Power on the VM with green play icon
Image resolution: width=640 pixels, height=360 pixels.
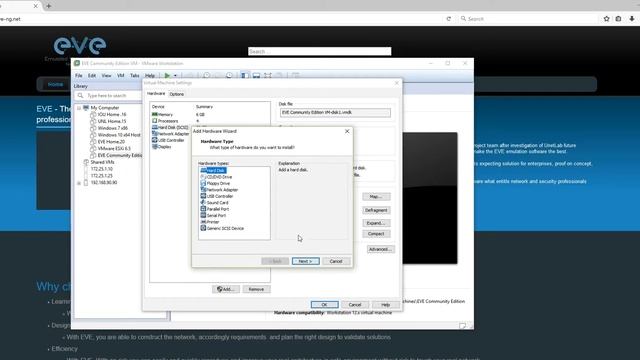pyautogui.click(x=167, y=76)
